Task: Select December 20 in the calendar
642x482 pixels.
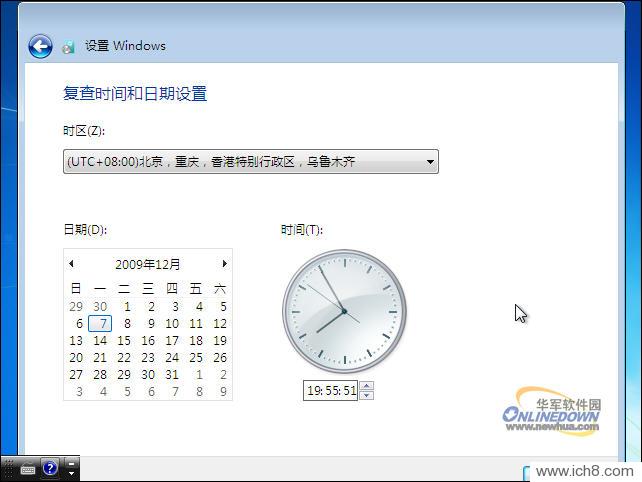Action: click(x=76, y=358)
